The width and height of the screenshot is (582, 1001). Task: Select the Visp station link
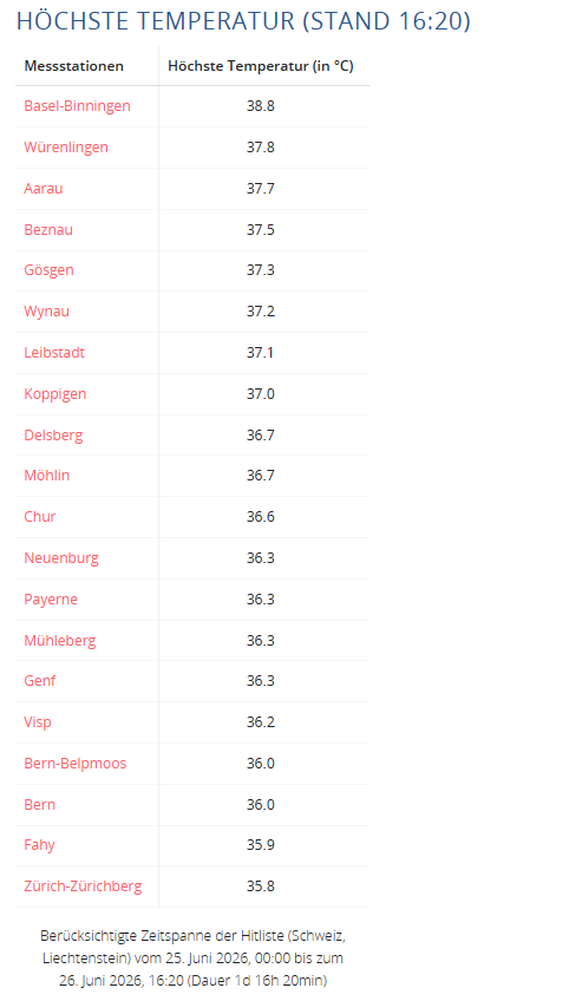[x=38, y=723]
